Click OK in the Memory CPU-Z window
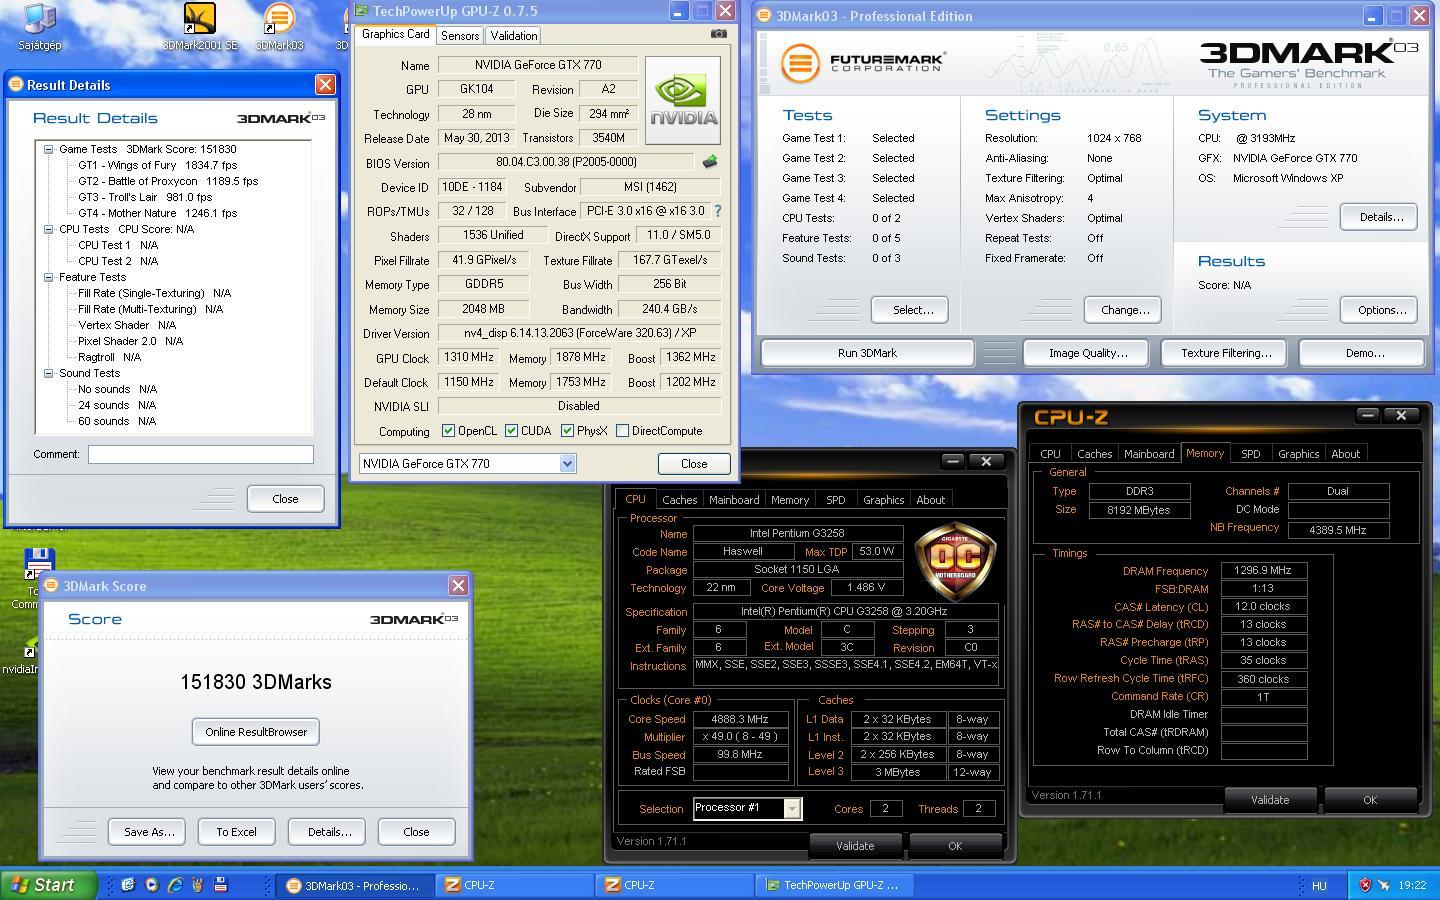 click(1369, 800)
